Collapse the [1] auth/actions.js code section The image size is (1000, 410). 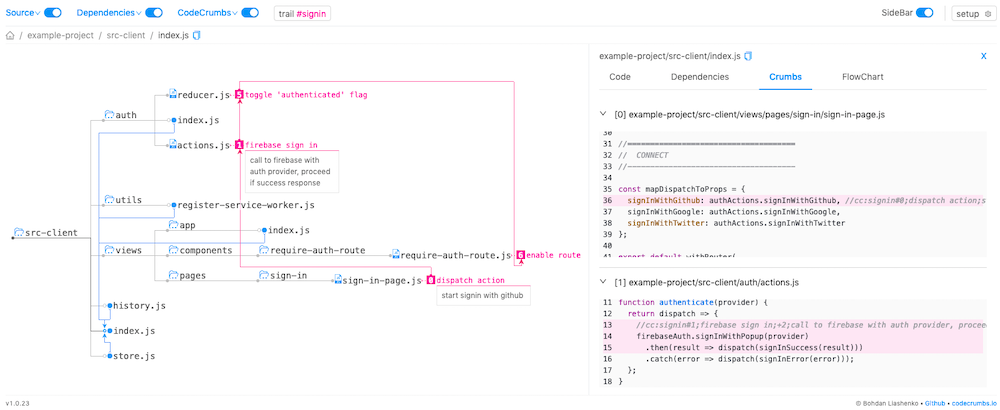tap(603, 283)
